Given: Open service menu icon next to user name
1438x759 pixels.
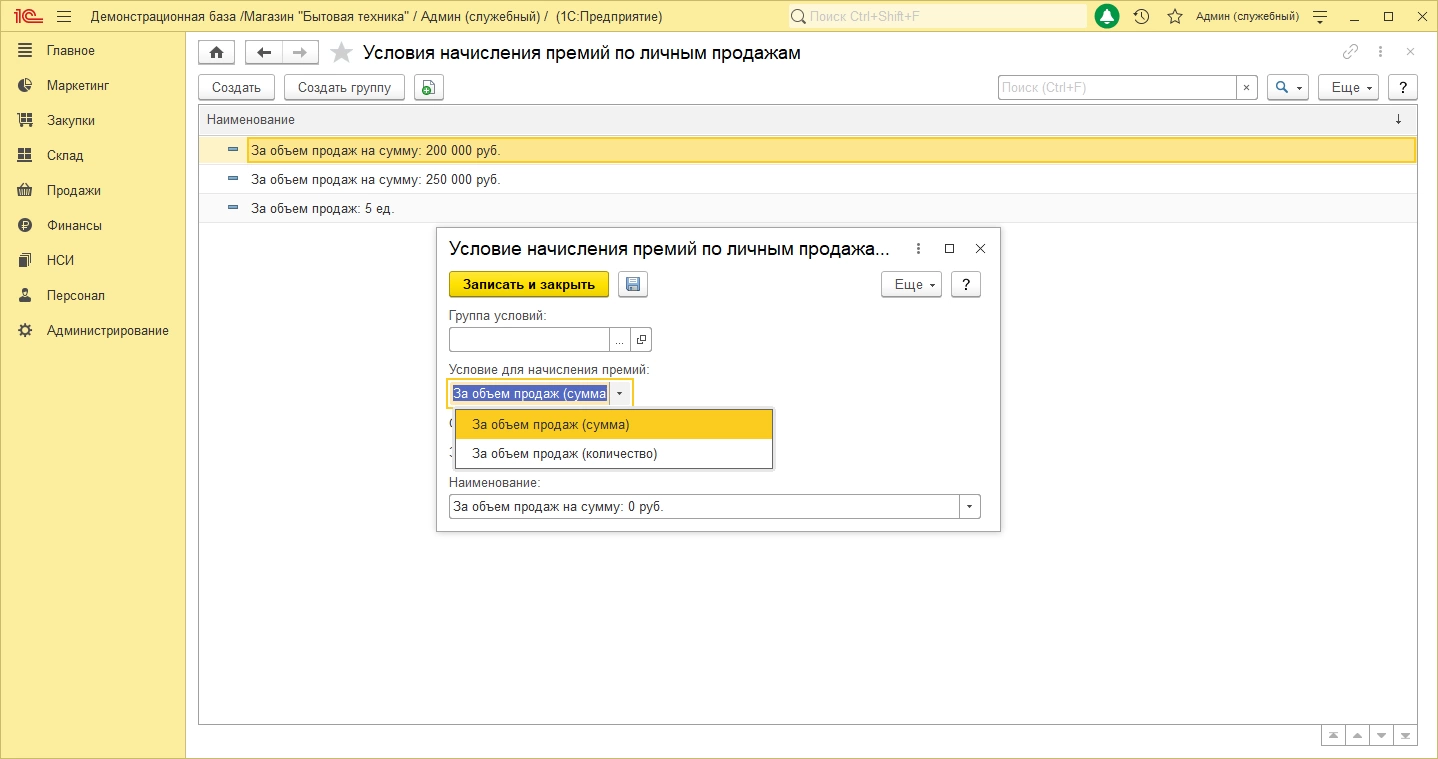Looking at the screenshot, I should coord(1320,17).
